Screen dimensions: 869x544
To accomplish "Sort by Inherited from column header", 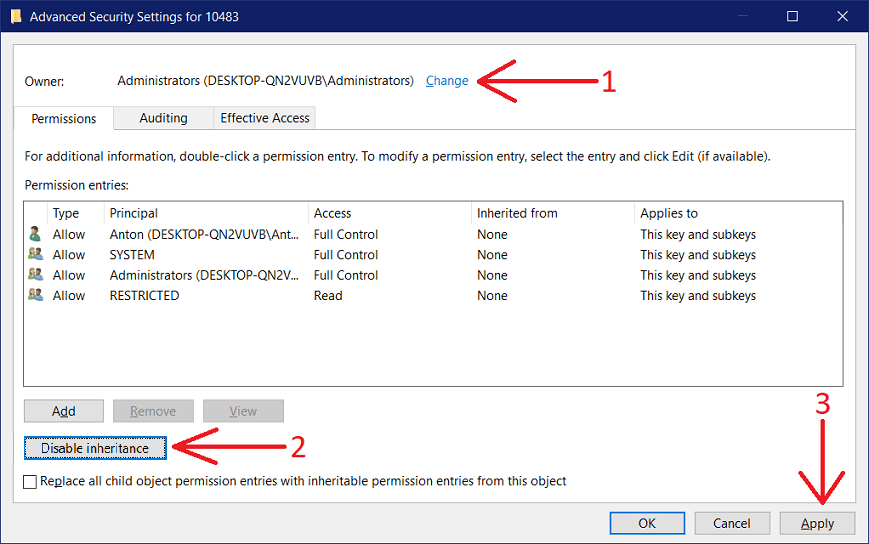I will click(553, 213).
